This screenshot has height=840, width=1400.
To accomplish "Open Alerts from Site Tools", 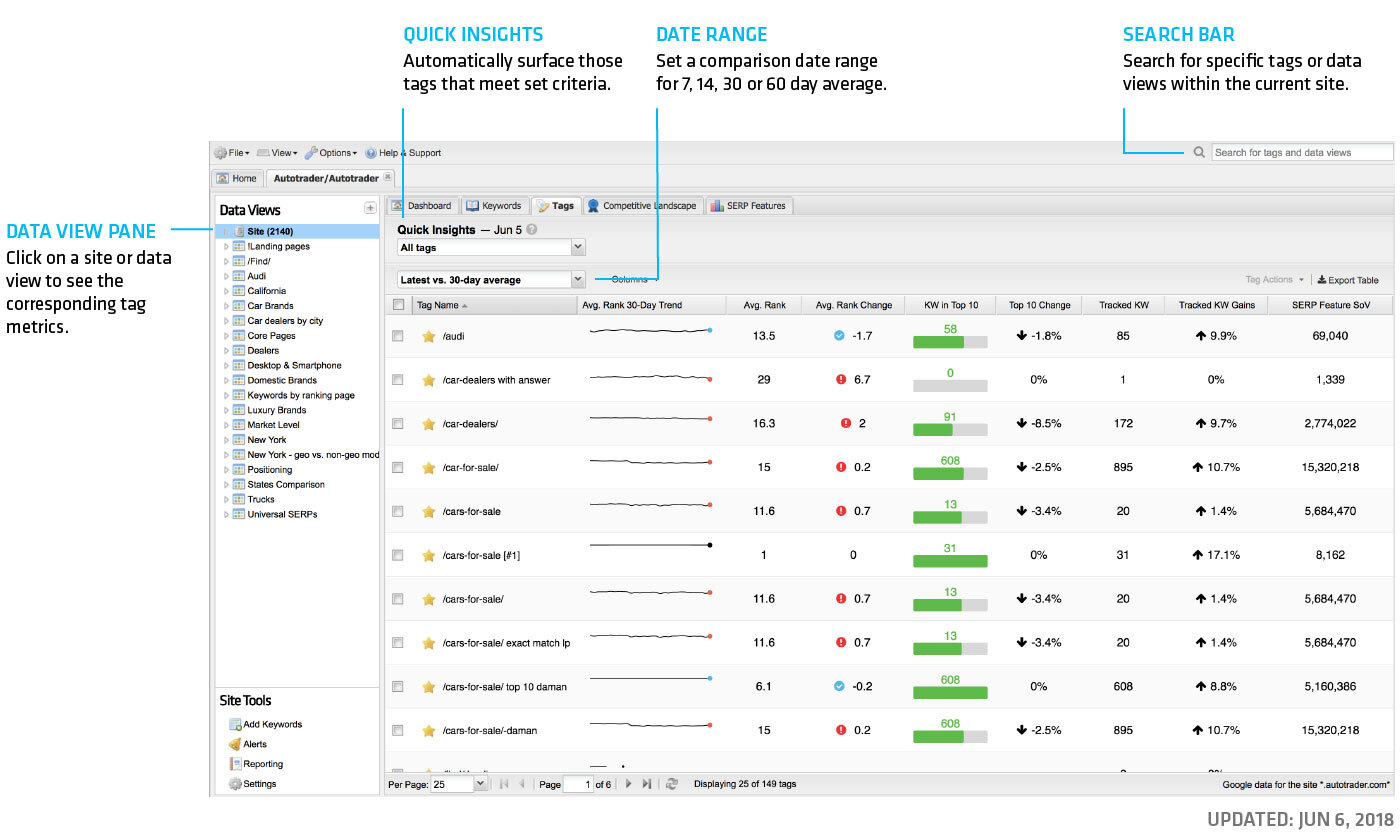I will point(254,744).
